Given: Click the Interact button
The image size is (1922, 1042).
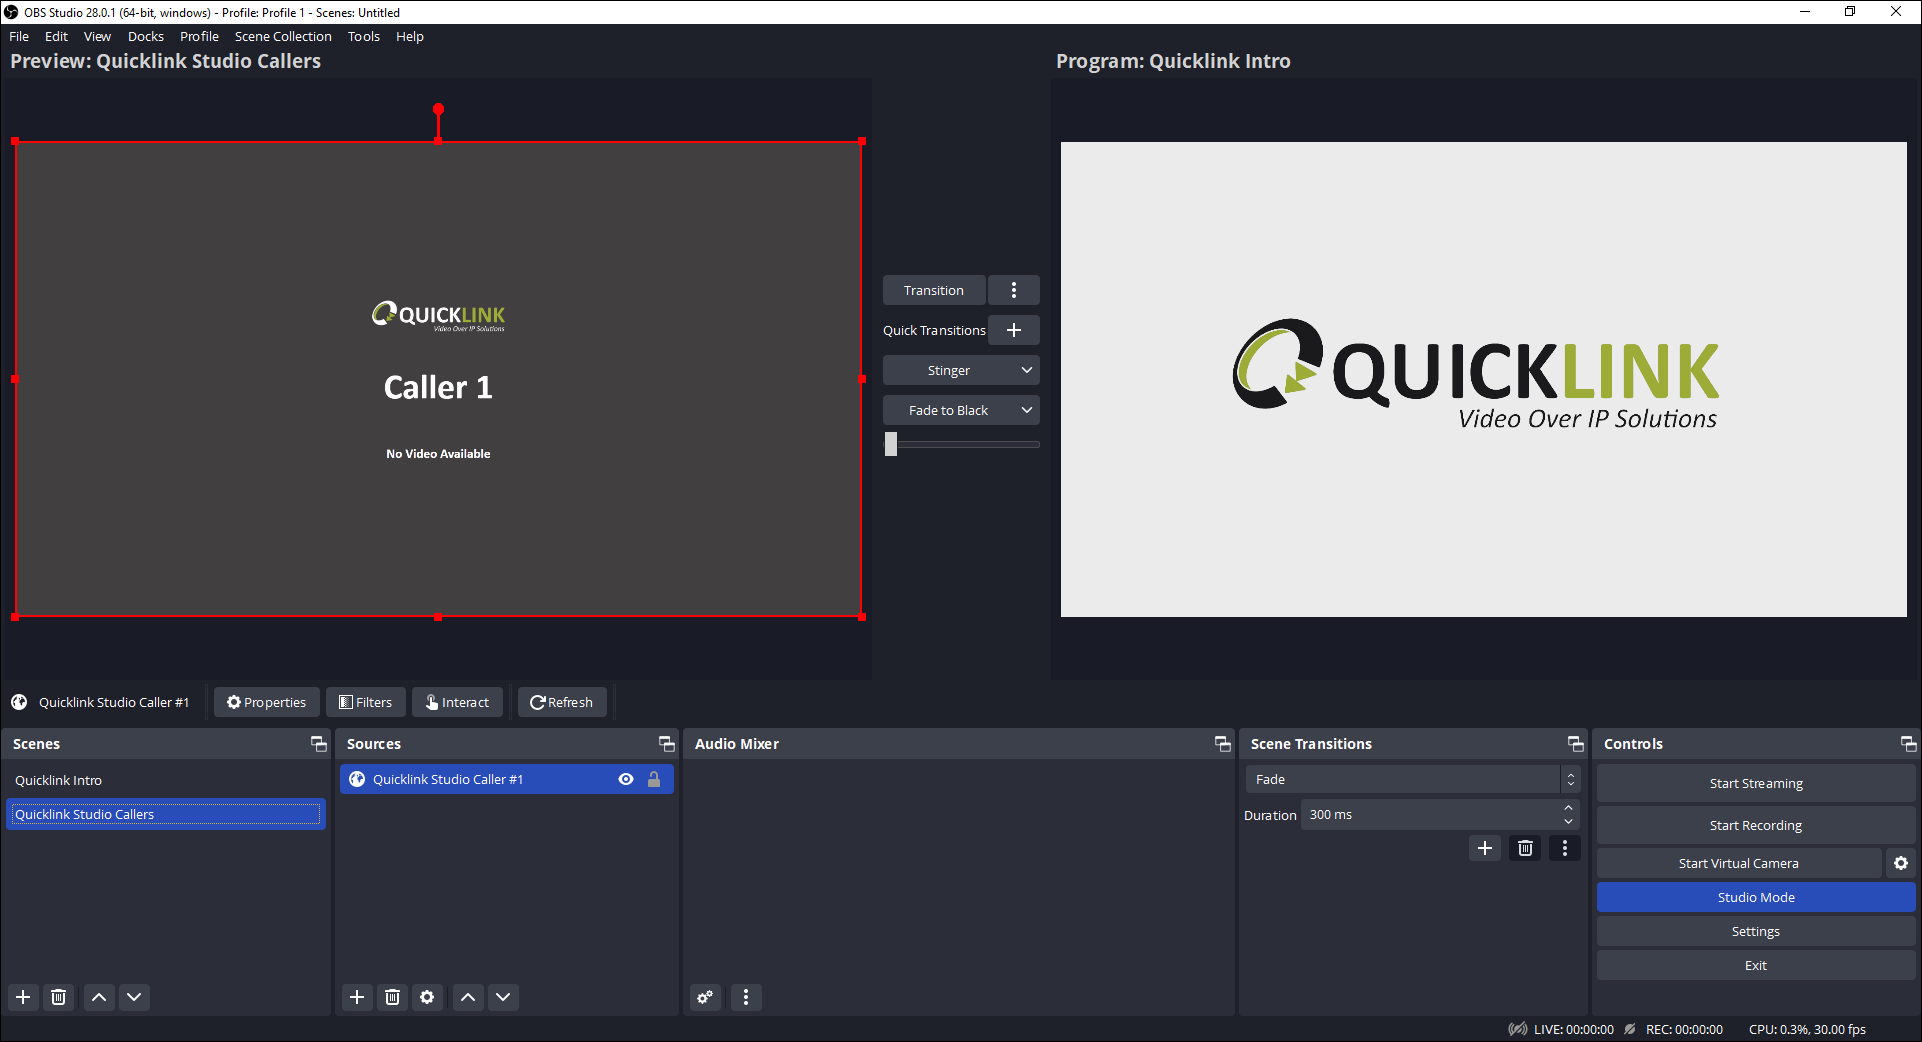Looking at the screenshot, I should (x=458, y=702).
